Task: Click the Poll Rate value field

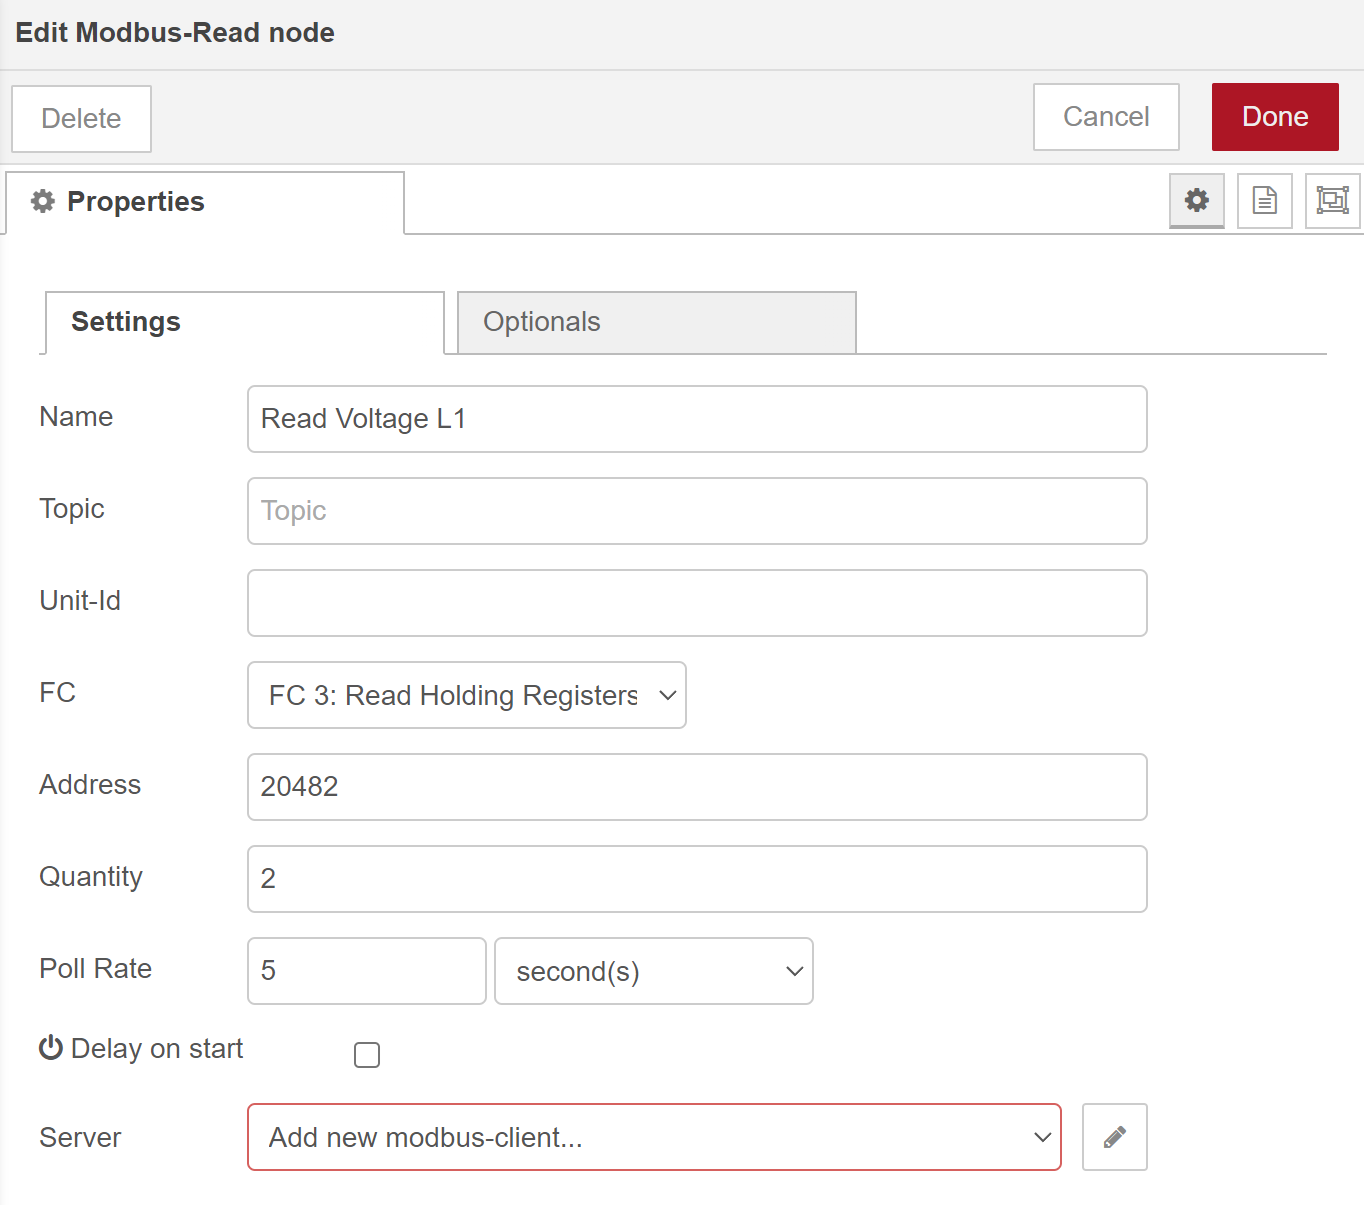Action: pos(367,971)
